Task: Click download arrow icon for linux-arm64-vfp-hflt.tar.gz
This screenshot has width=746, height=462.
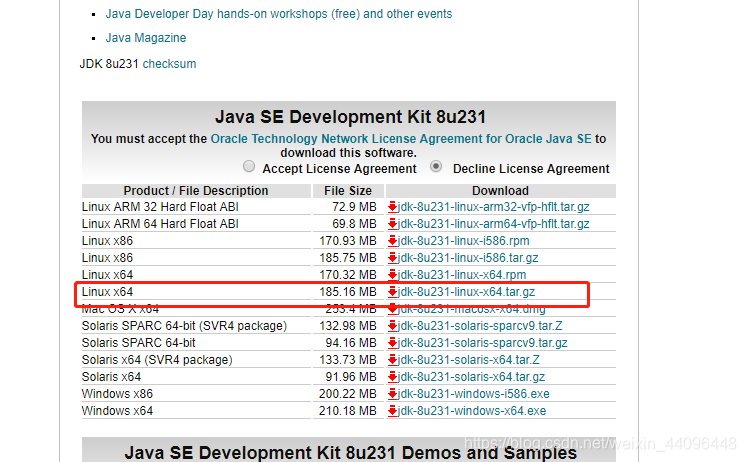Action: 393,224
